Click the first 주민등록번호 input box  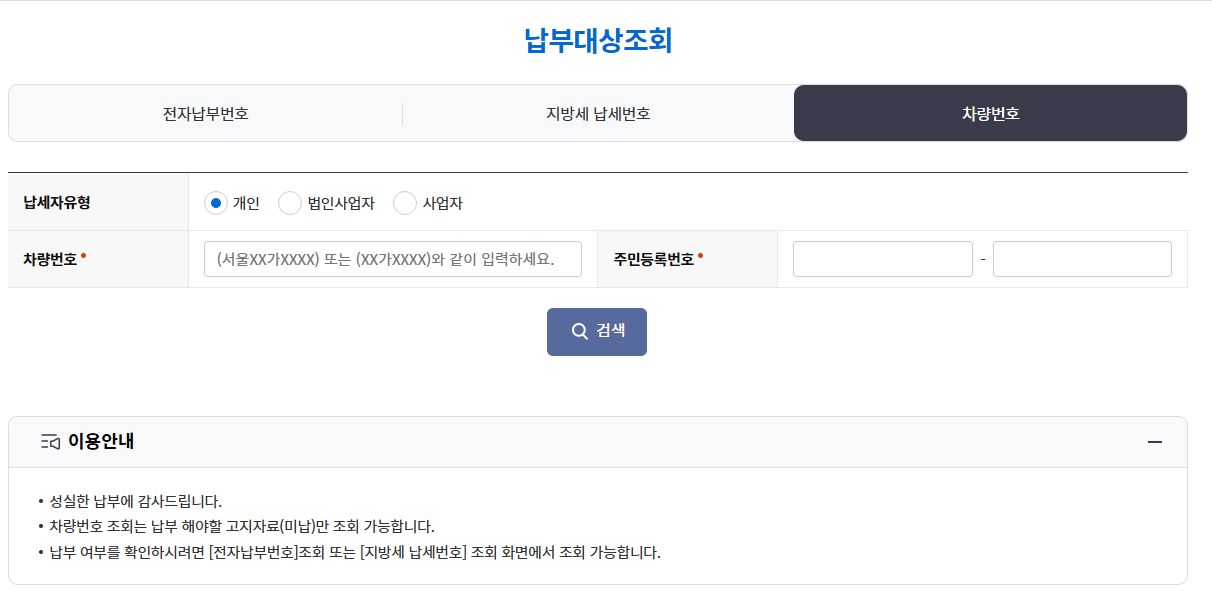coord(882,258)
